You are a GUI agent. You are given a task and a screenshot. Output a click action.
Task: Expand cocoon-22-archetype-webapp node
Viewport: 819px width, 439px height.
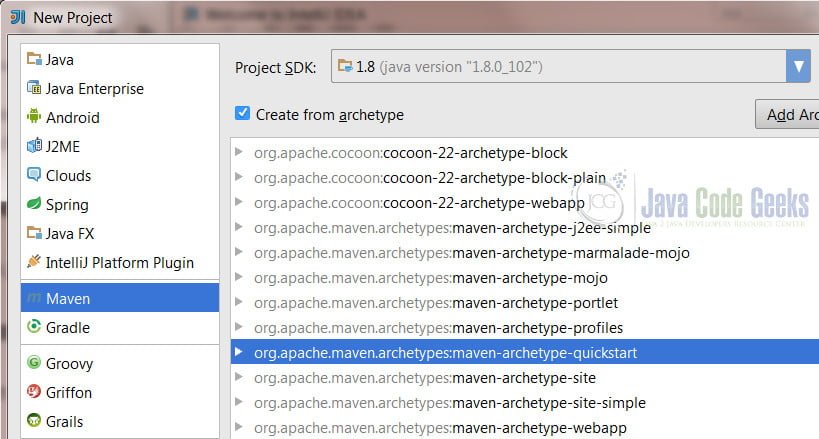coord(239,202)
